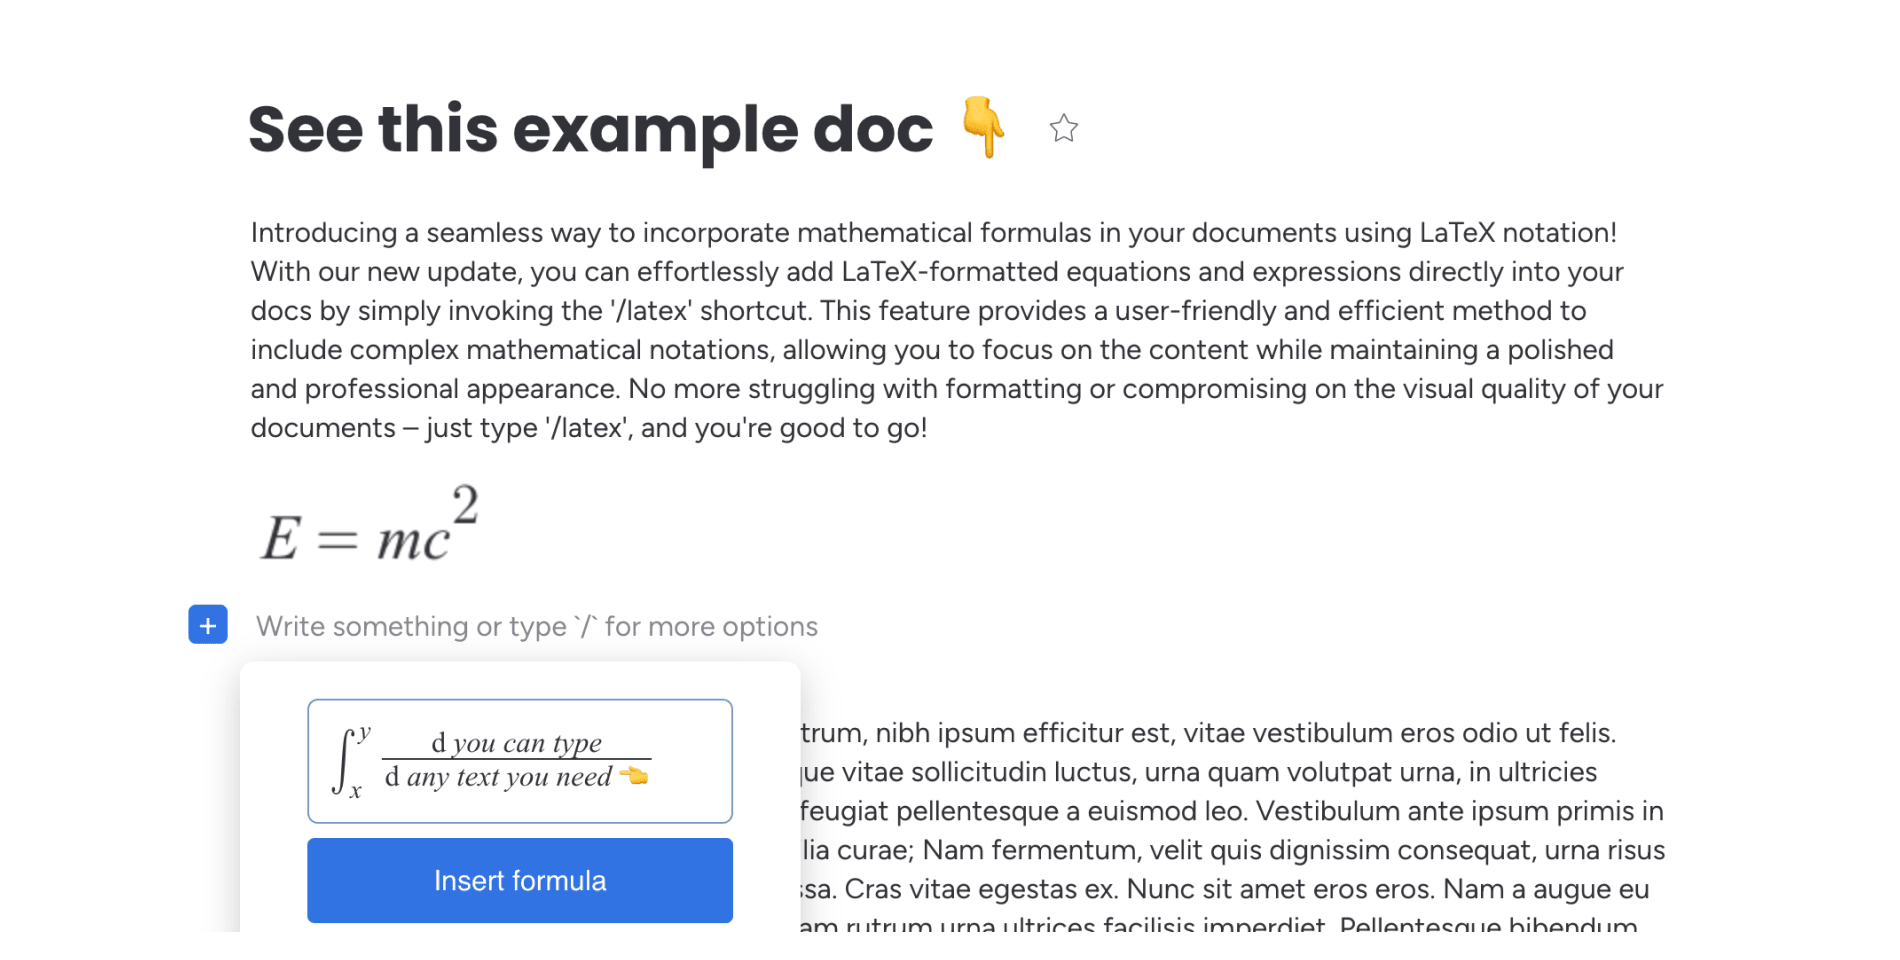The height and width of the screenshot is (960, 1900).
Task: Focus the LaTeX formula input box
Action: pyautogui.click(x=520, y=761)
